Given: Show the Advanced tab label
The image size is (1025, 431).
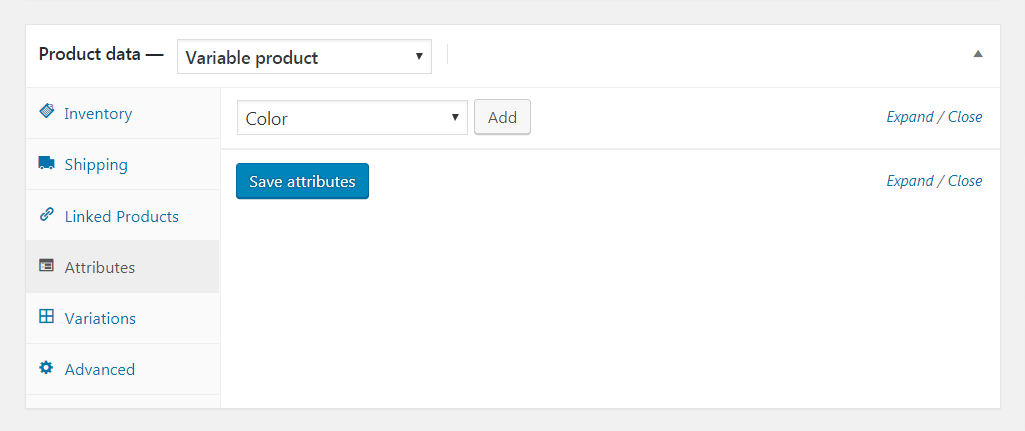Looking at the screenshot, I should [99, 370].
